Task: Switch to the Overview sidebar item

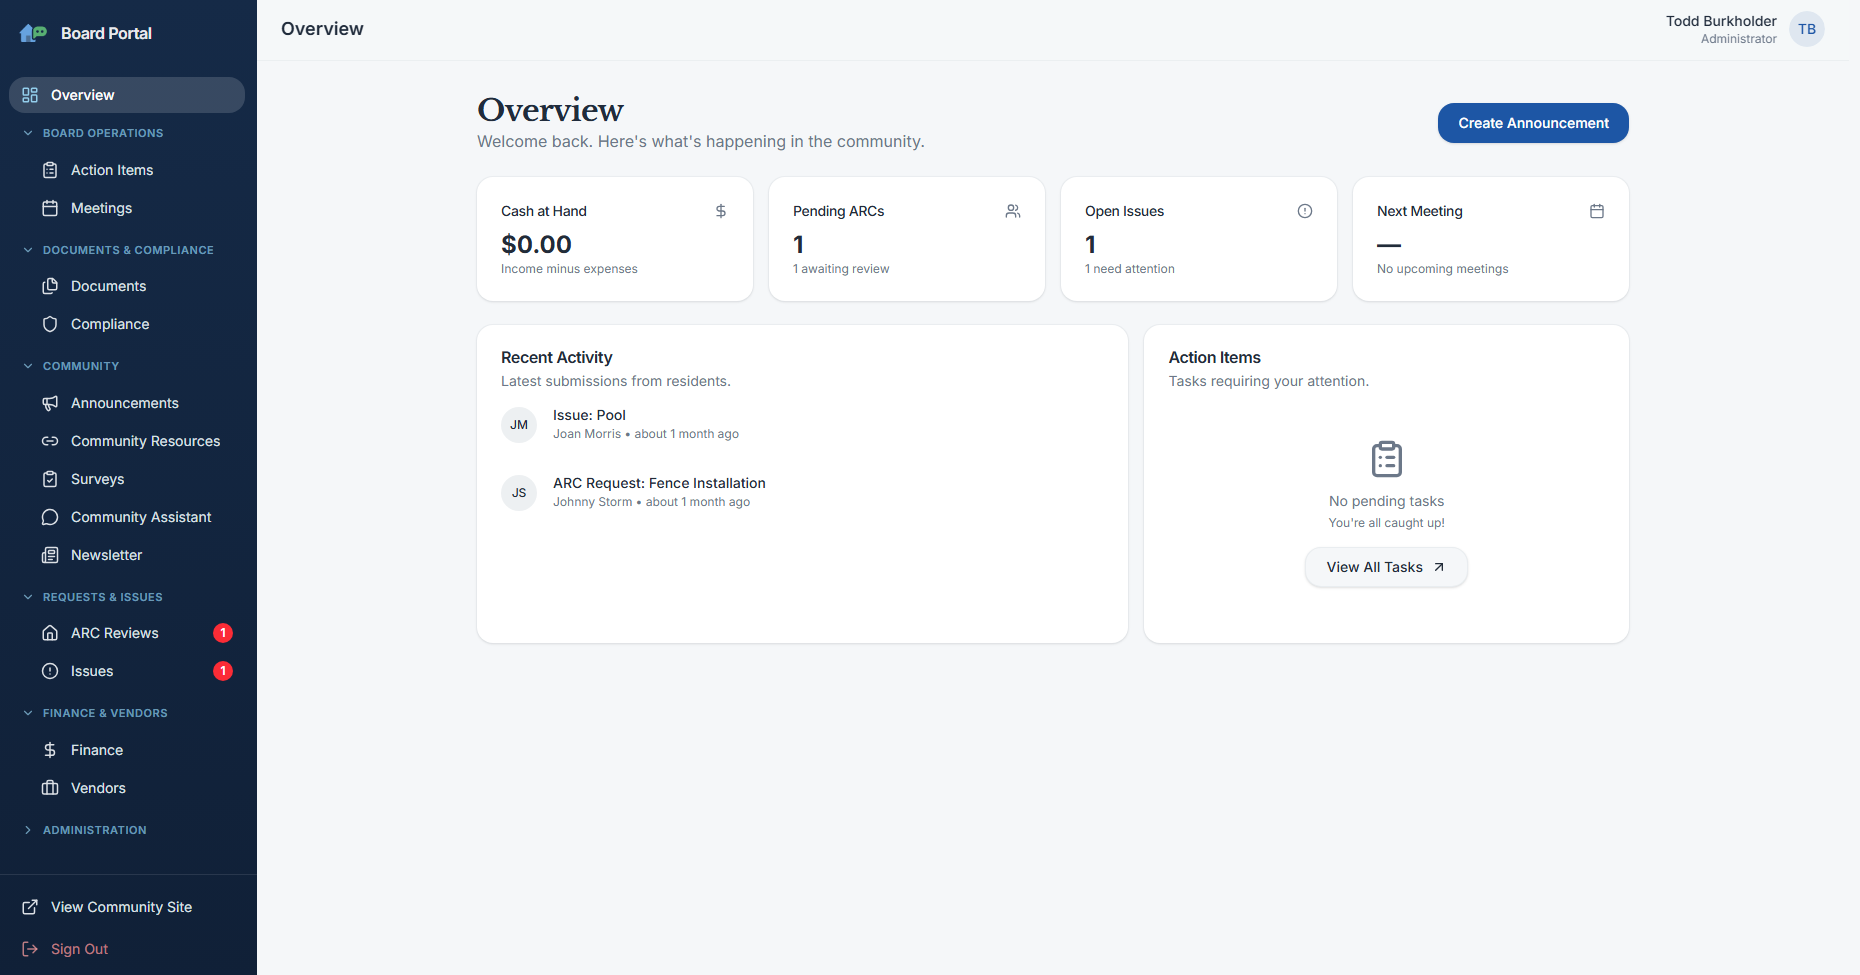Action: pos(81,94)
